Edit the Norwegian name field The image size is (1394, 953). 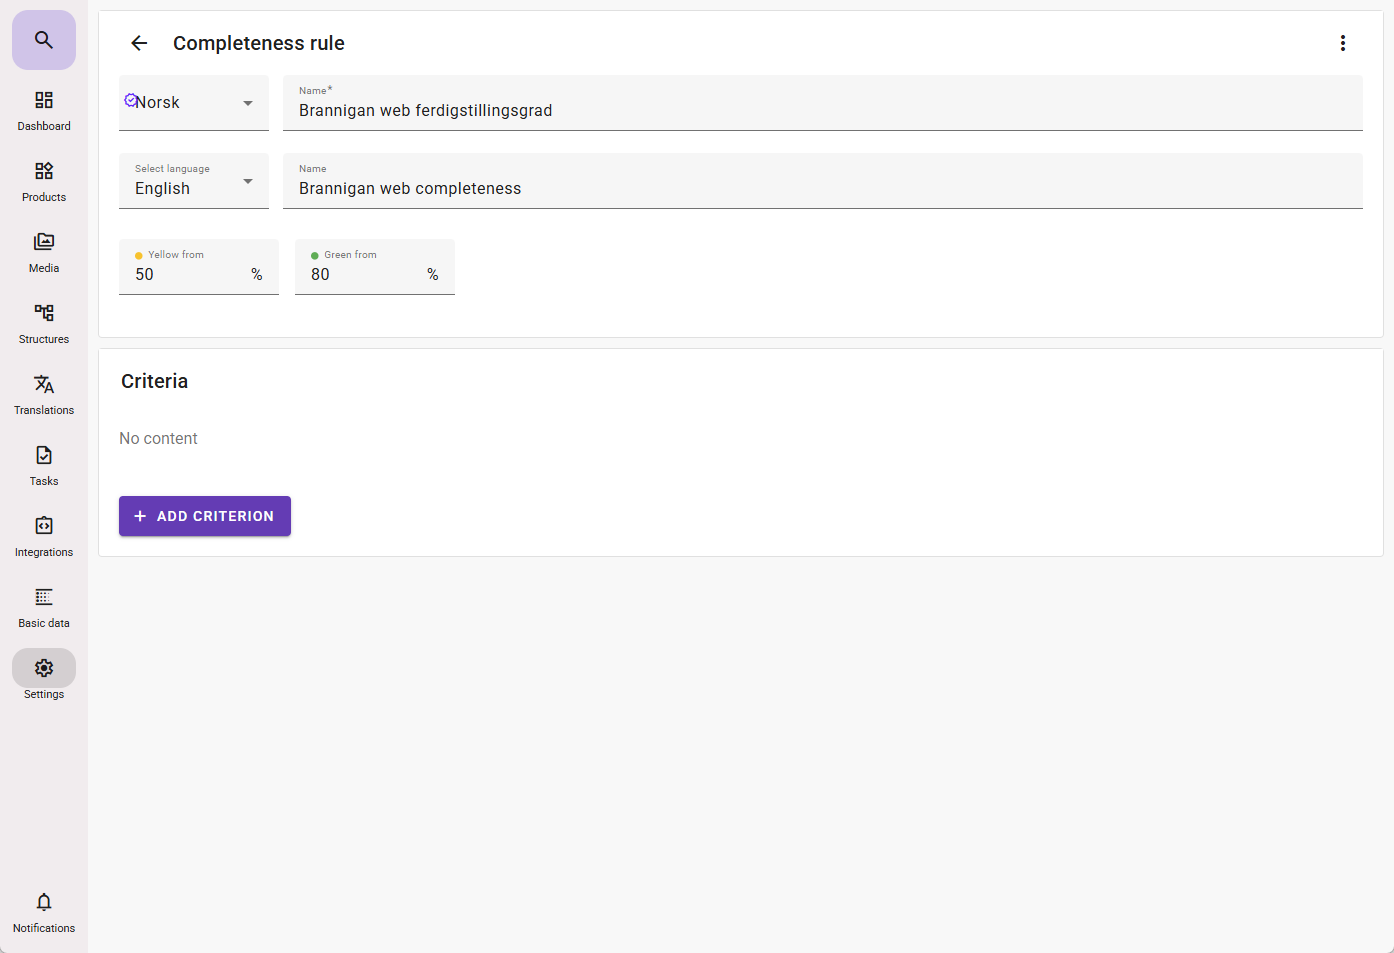coord(820,110)
